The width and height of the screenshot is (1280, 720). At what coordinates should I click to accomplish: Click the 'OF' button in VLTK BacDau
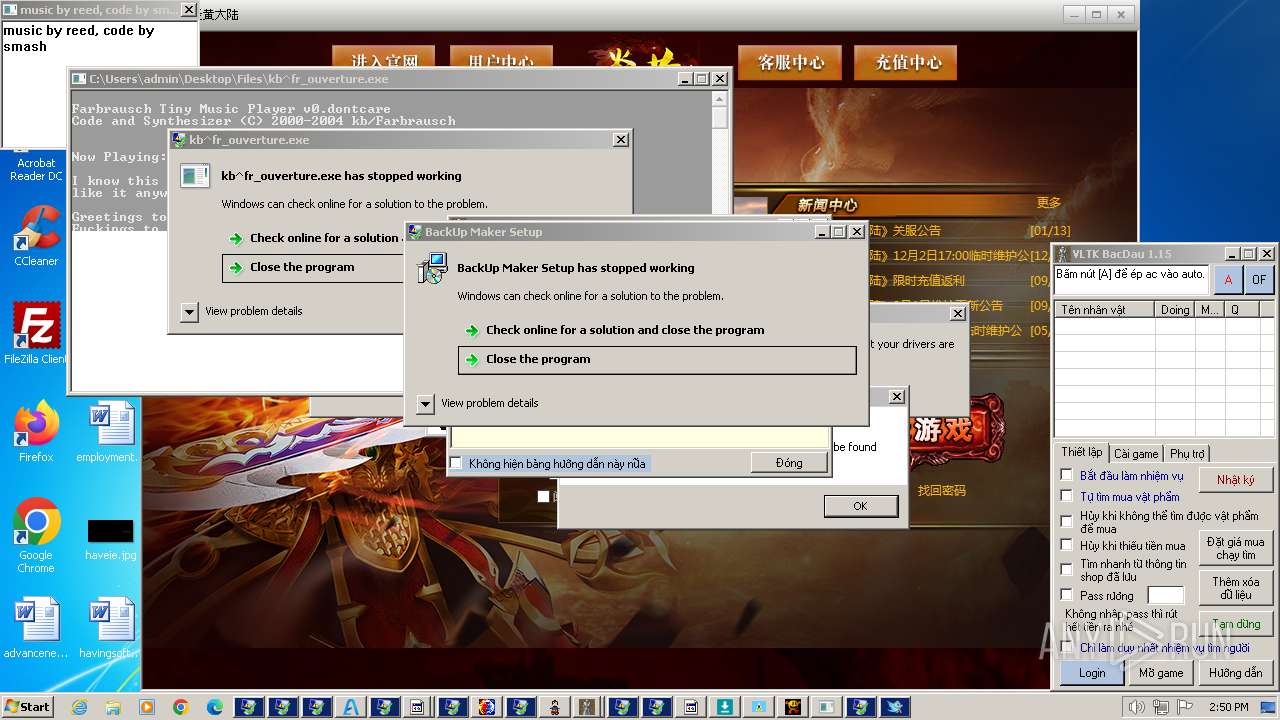point(1259,280)
